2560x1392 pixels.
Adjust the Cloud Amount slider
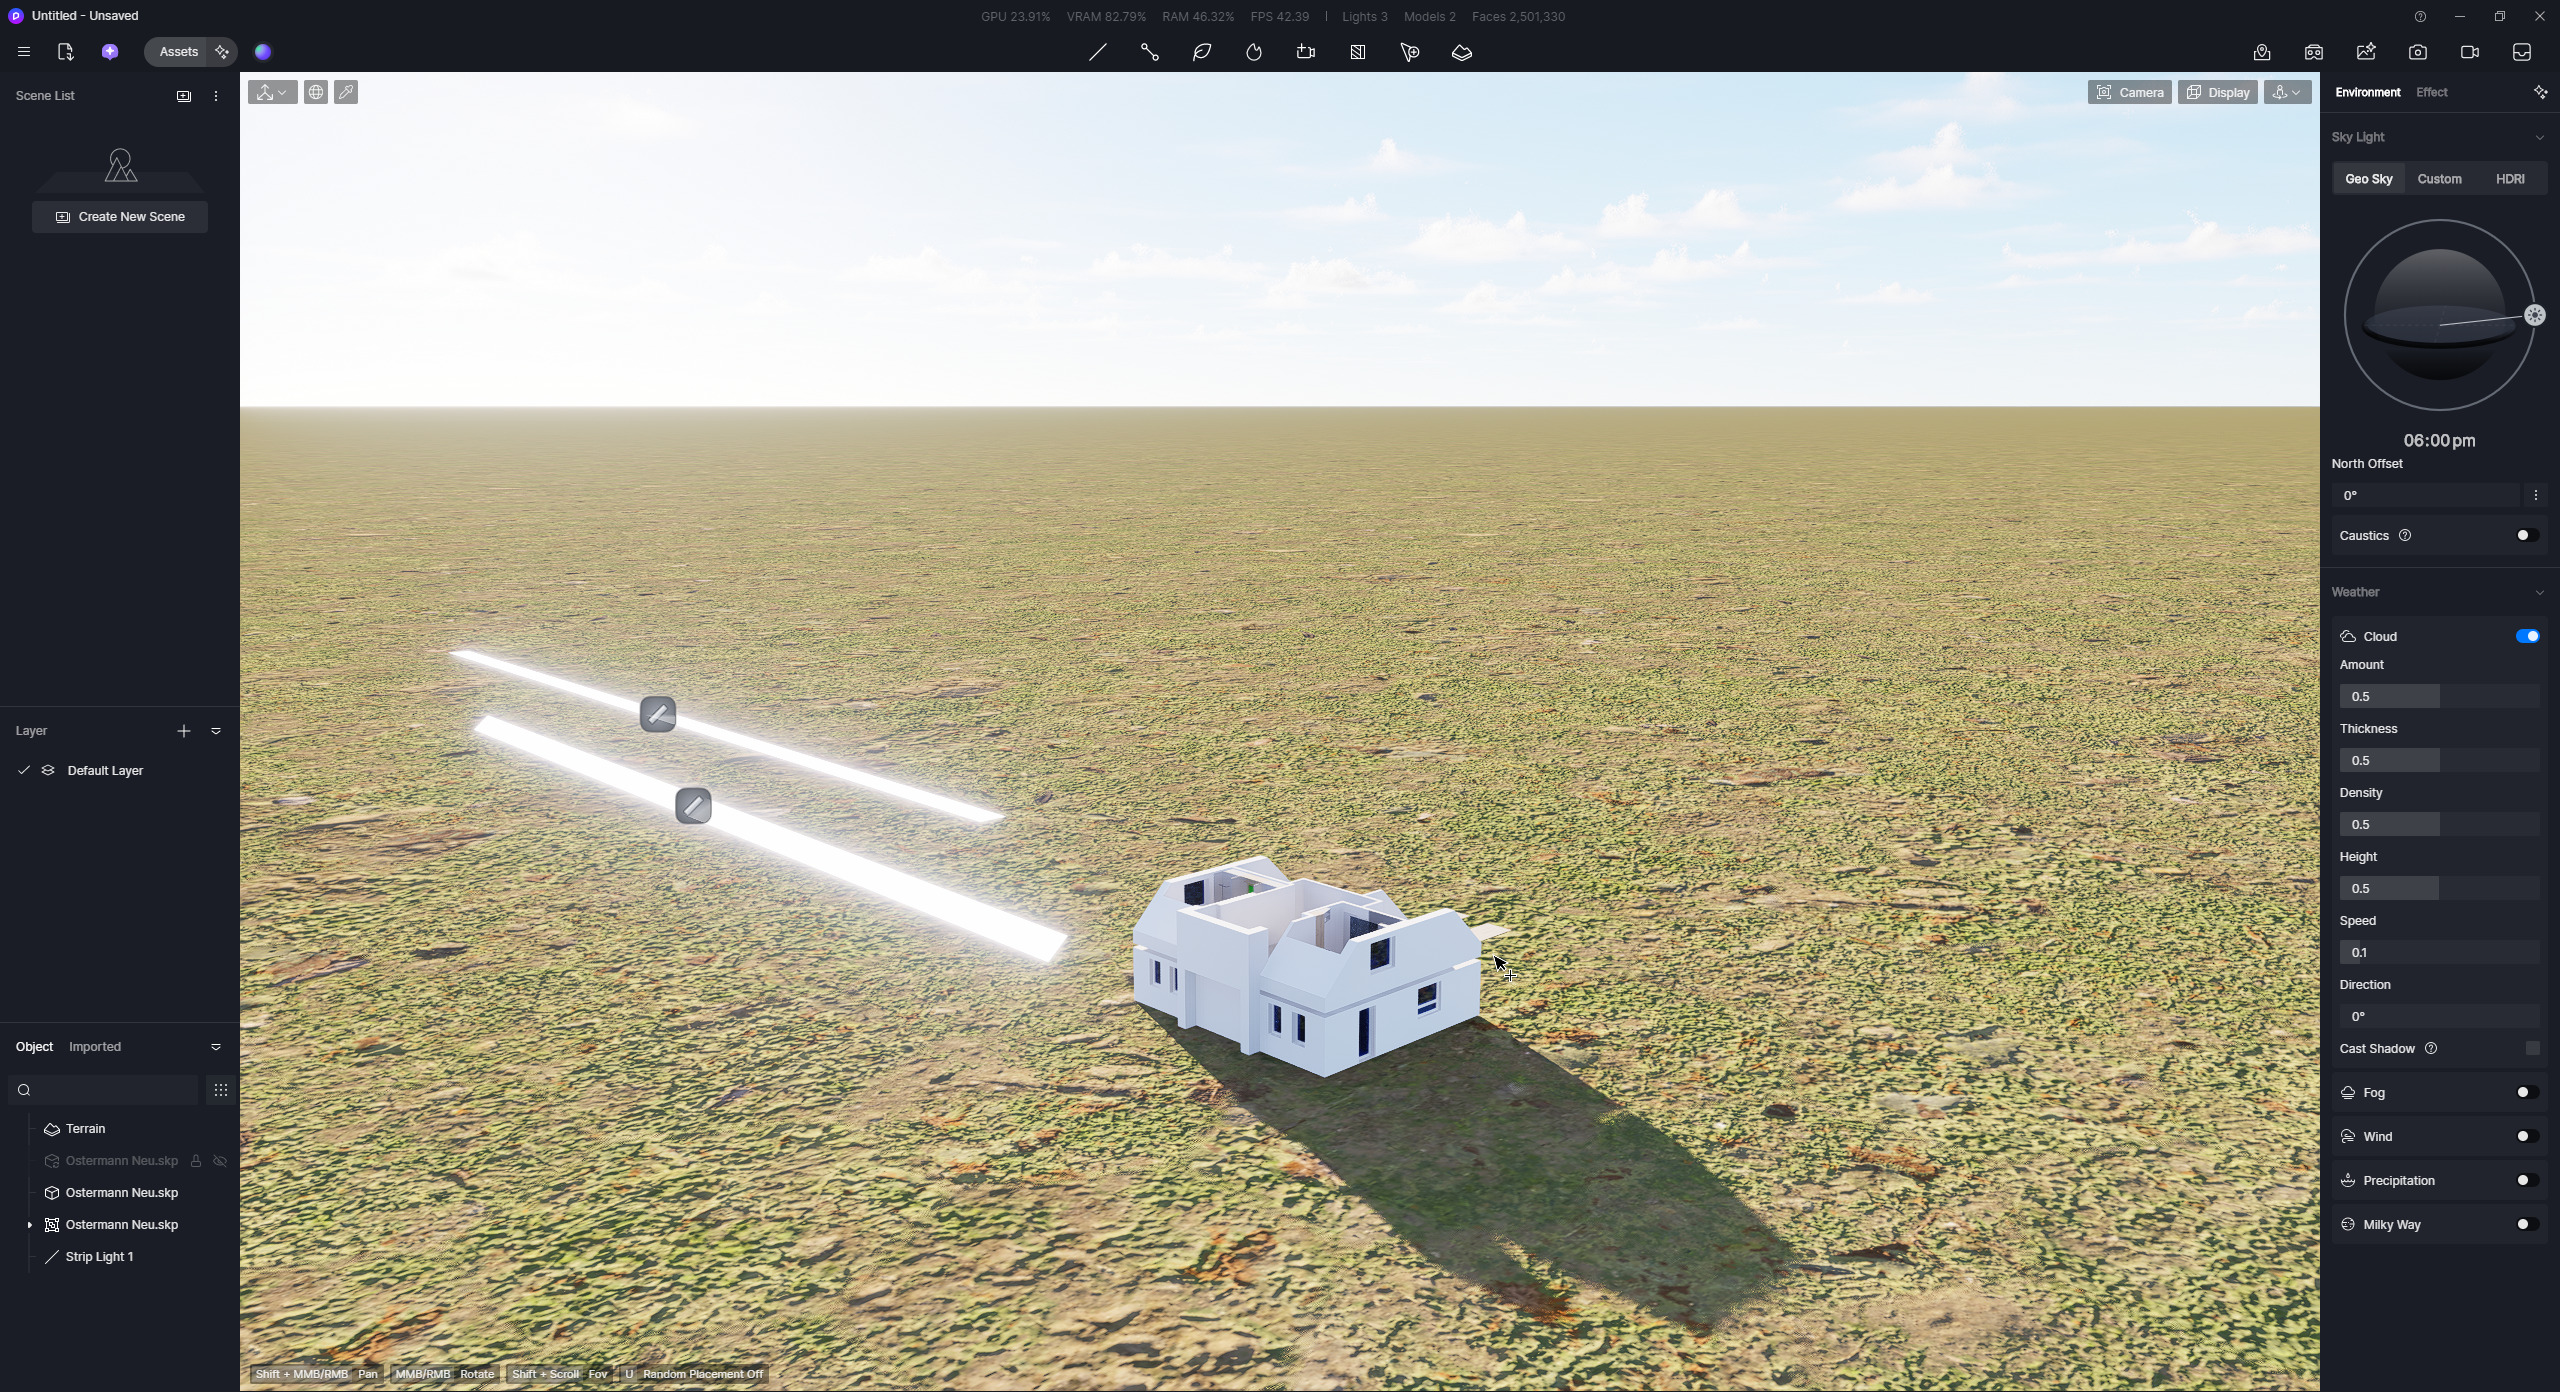pos(2439,696)
